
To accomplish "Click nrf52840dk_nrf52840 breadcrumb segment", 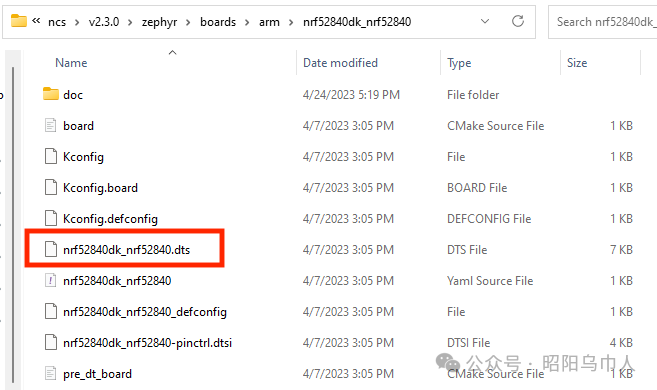I will (357, 22).
